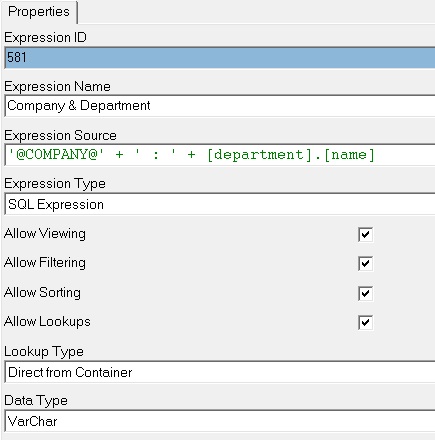
Task: Click the Expression Source label
Action: [x=60, y=135]
